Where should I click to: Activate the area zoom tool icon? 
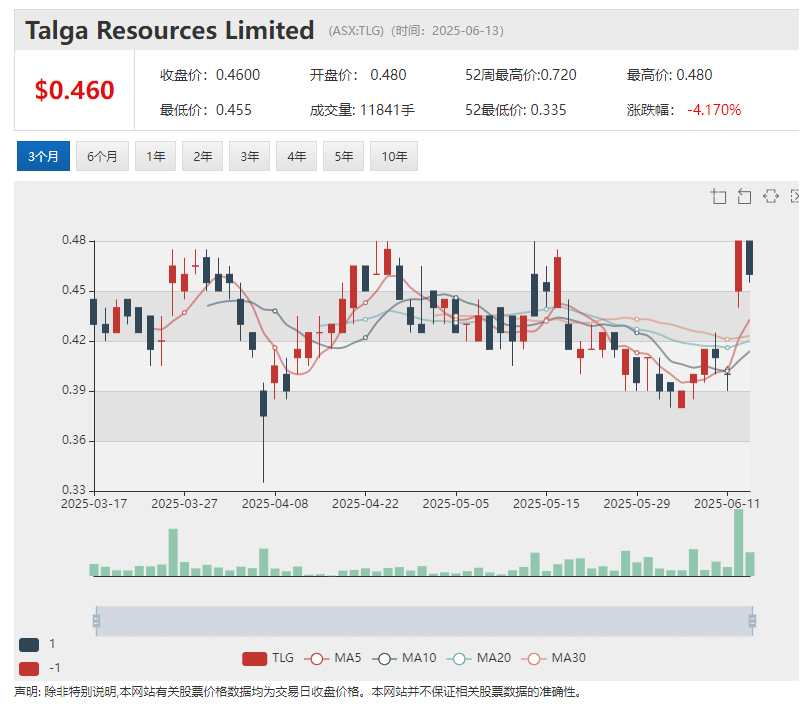[718, 196]
